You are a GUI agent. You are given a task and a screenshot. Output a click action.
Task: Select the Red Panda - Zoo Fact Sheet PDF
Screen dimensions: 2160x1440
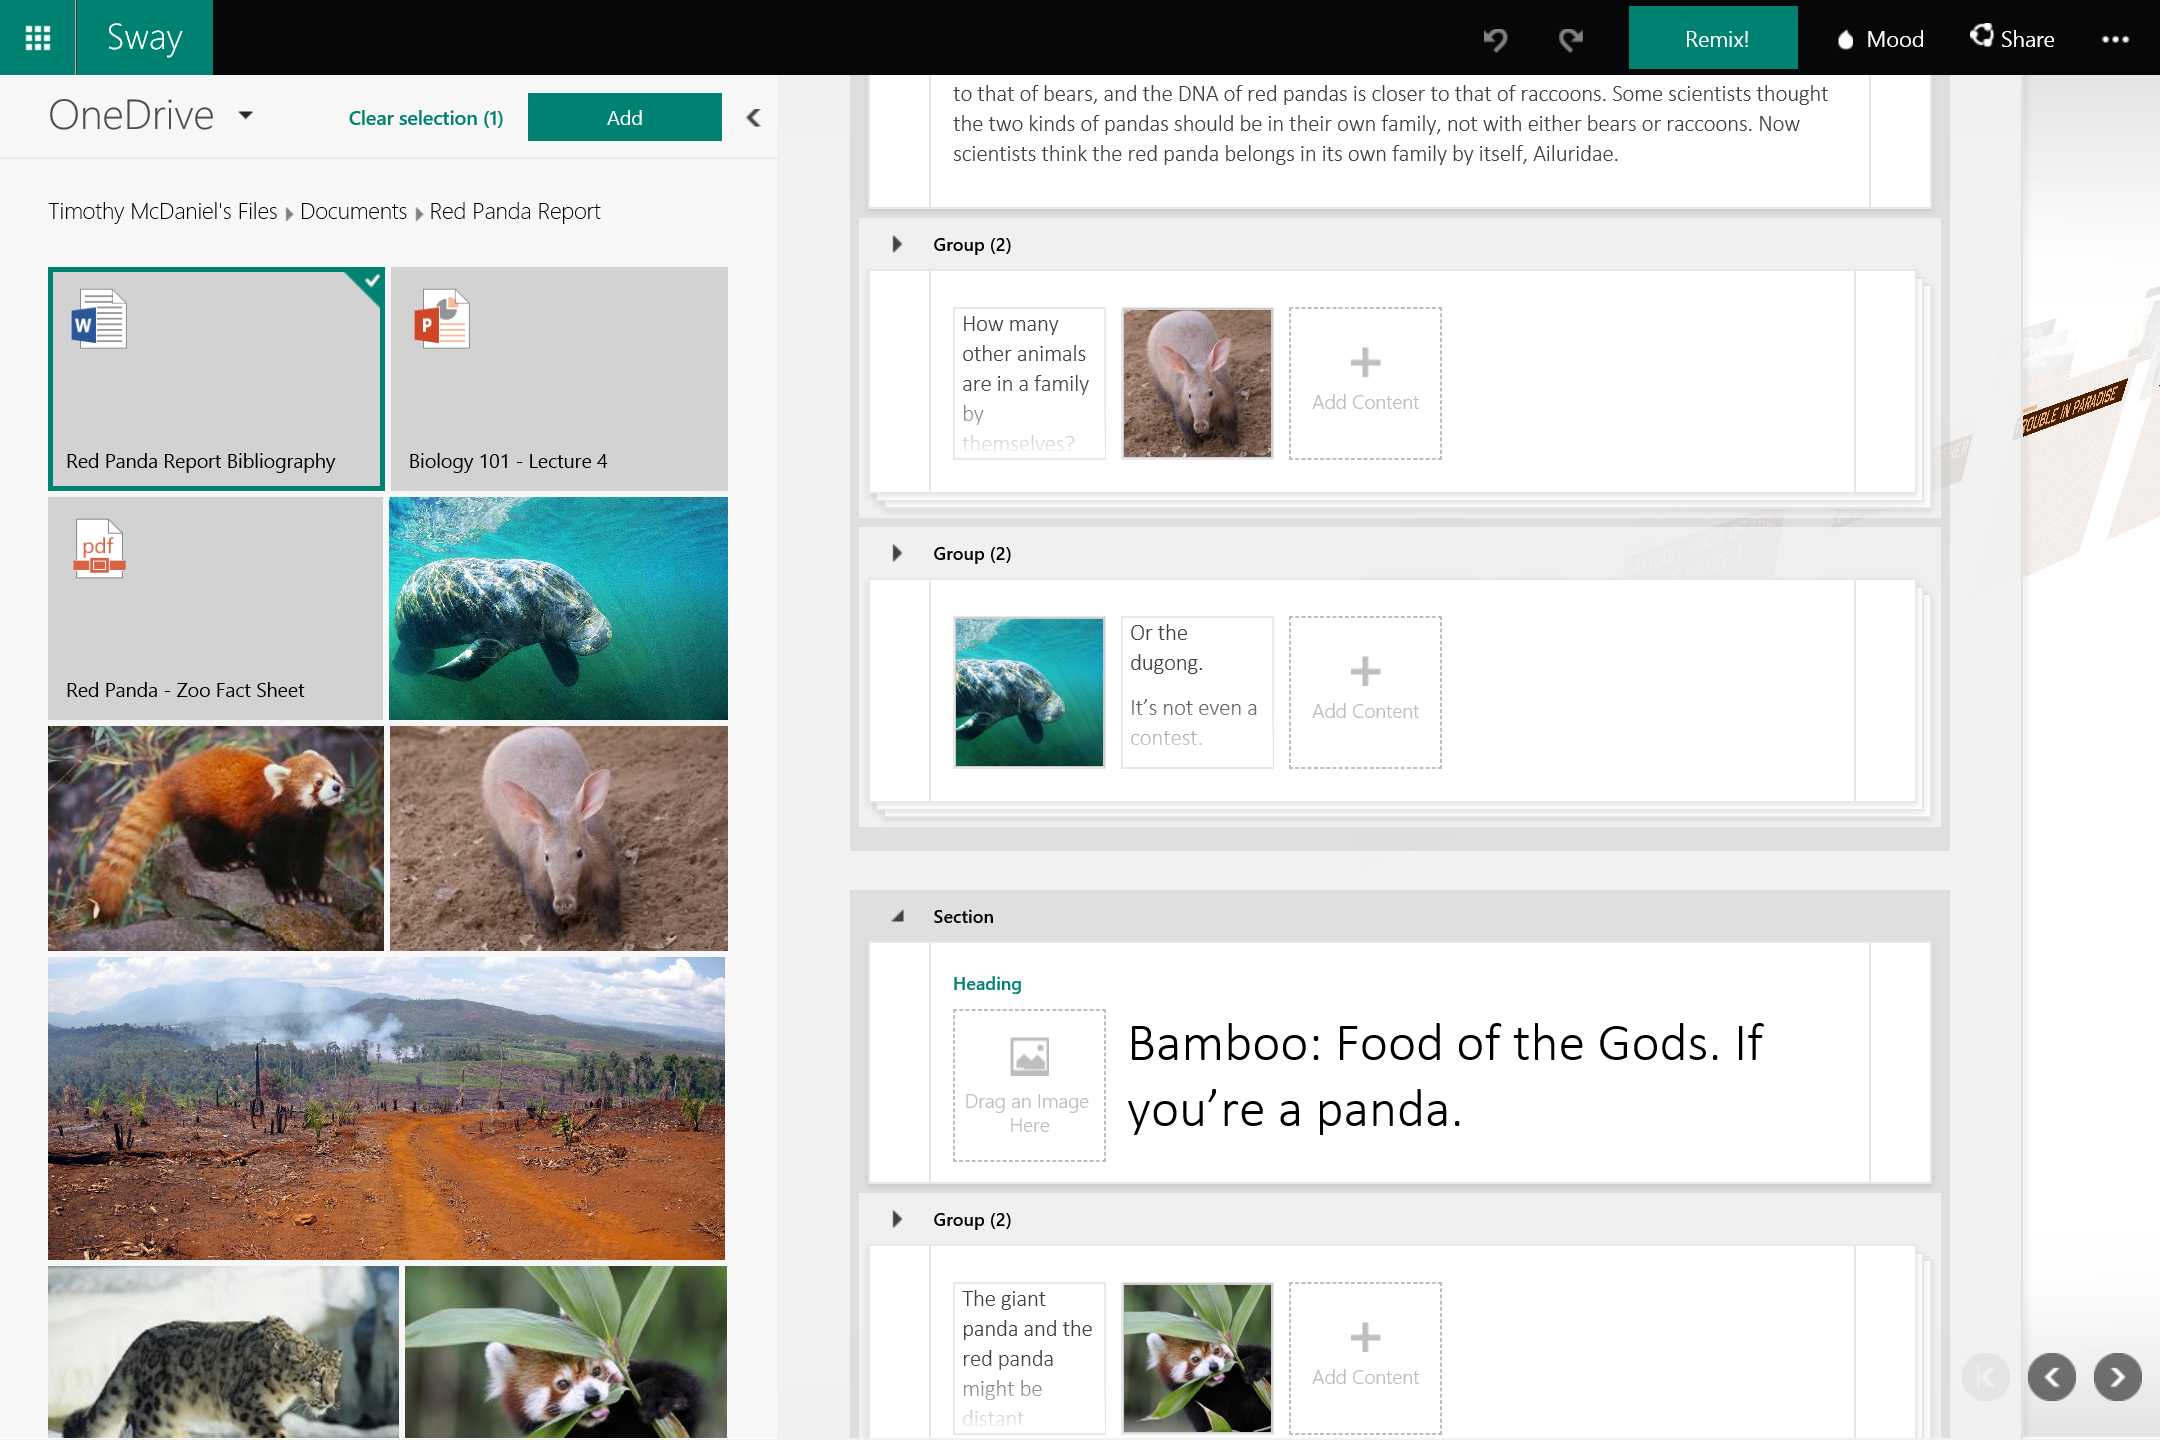point(215,608)
